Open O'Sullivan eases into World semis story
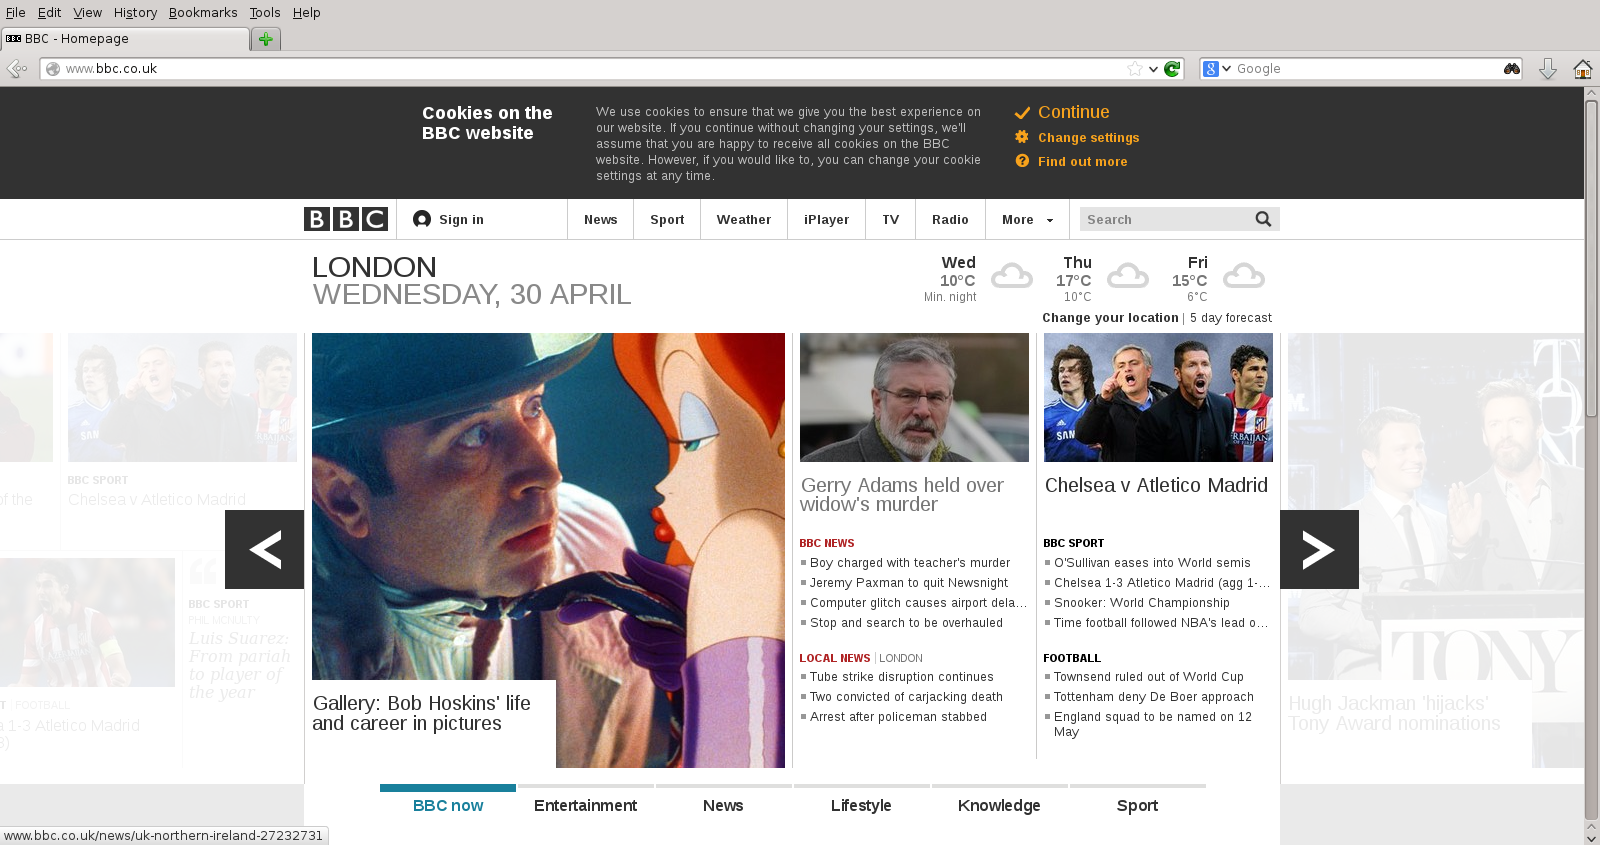Viewport: 1600px width, 845px height. point(1152,562)
